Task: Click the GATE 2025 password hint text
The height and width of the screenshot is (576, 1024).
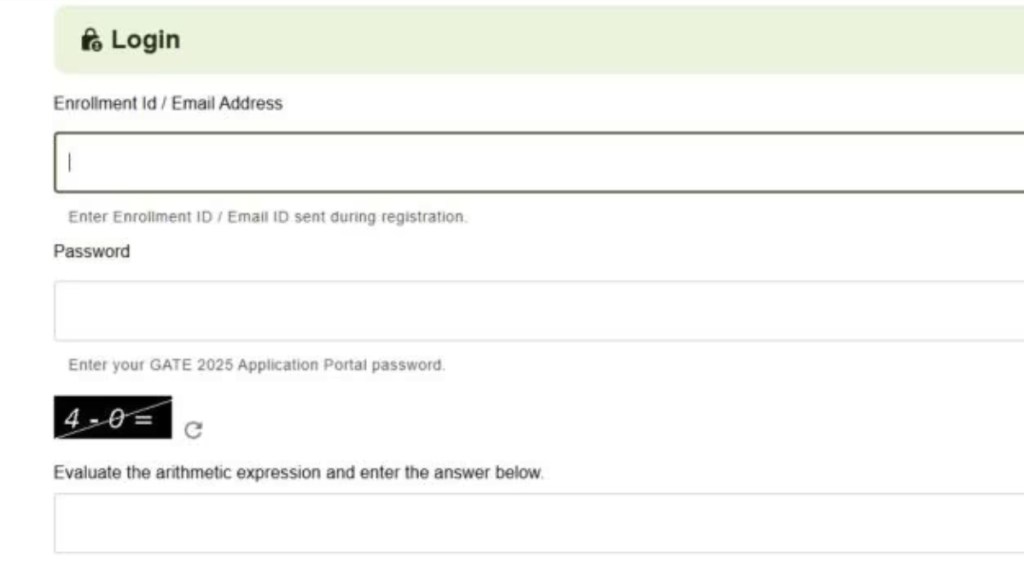Action: click(x=256, y=365)
